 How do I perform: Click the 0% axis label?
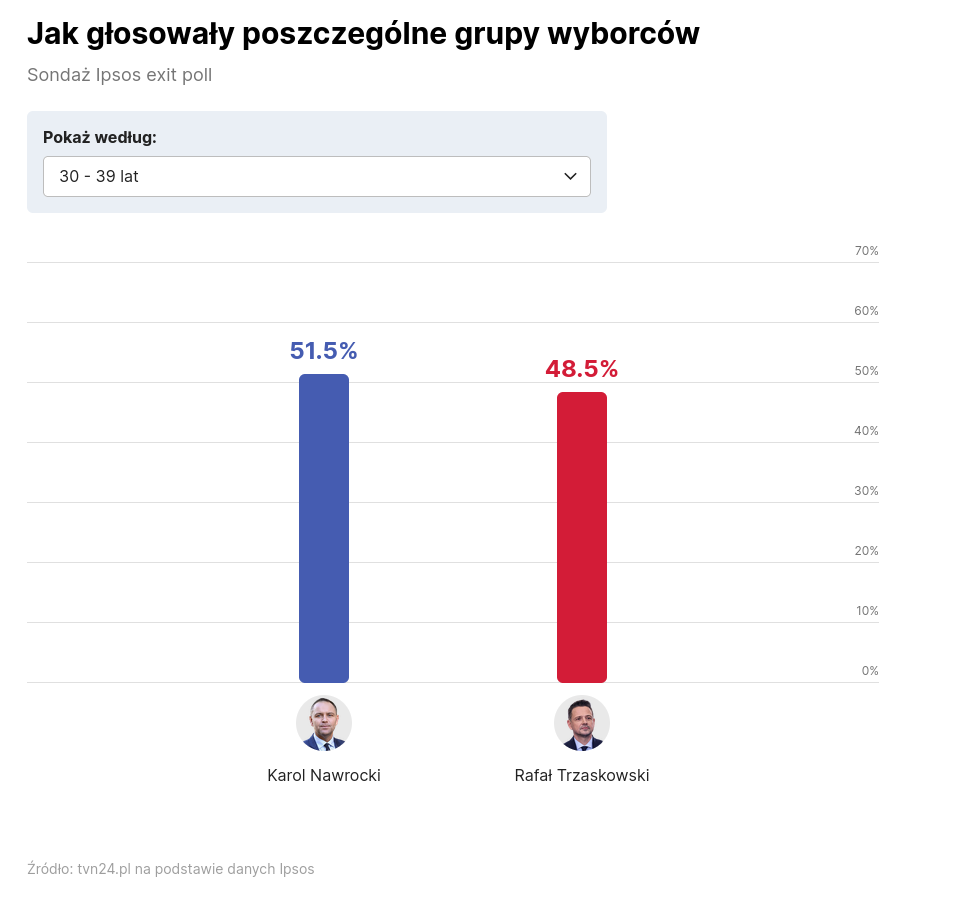(x=870, y=671)
